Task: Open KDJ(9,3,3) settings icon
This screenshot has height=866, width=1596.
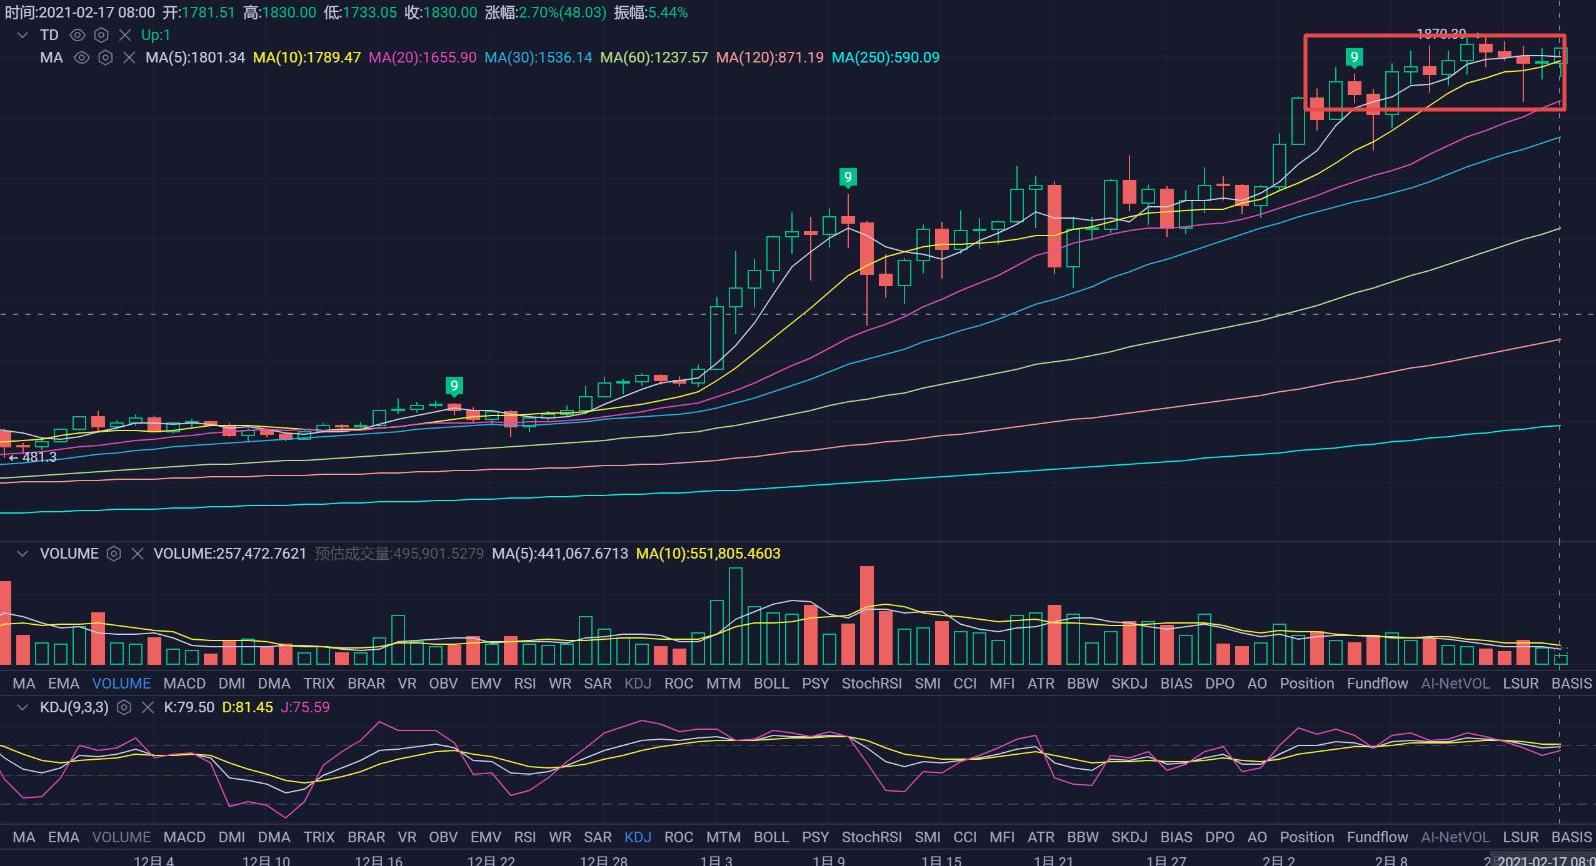Action: tap(124, 707)
